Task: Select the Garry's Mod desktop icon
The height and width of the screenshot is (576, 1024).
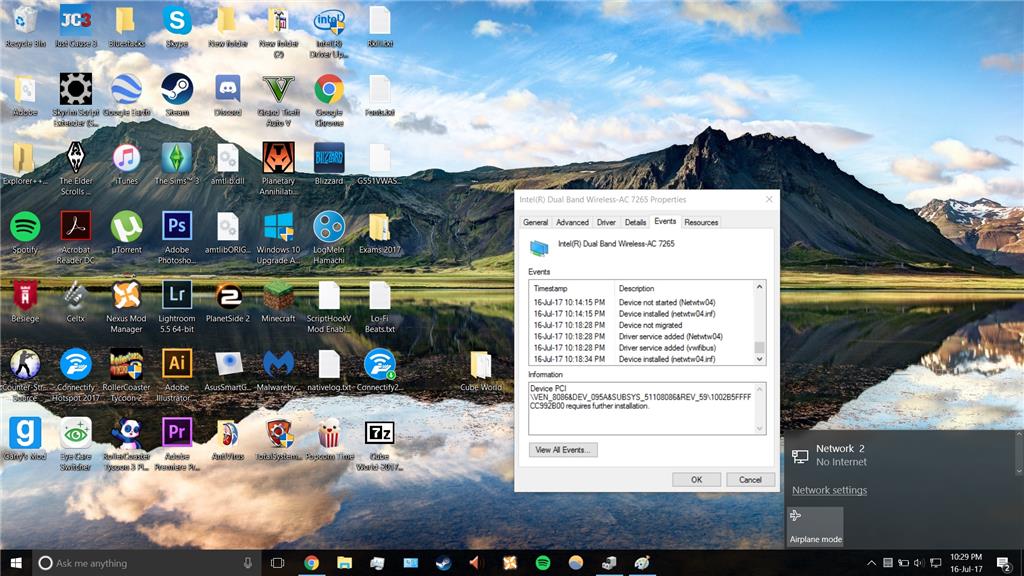Action: [25, 440]
